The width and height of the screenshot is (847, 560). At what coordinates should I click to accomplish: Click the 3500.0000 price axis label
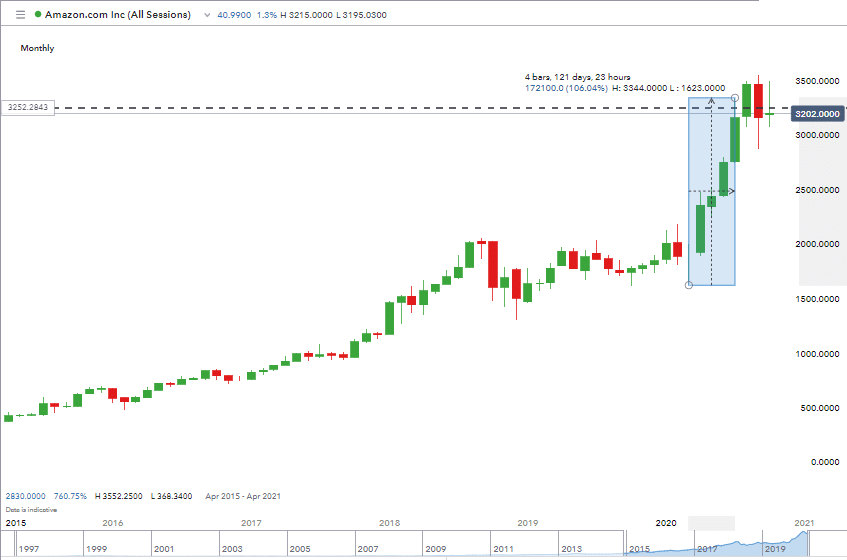pyautogui.click(x=817, y=81)
